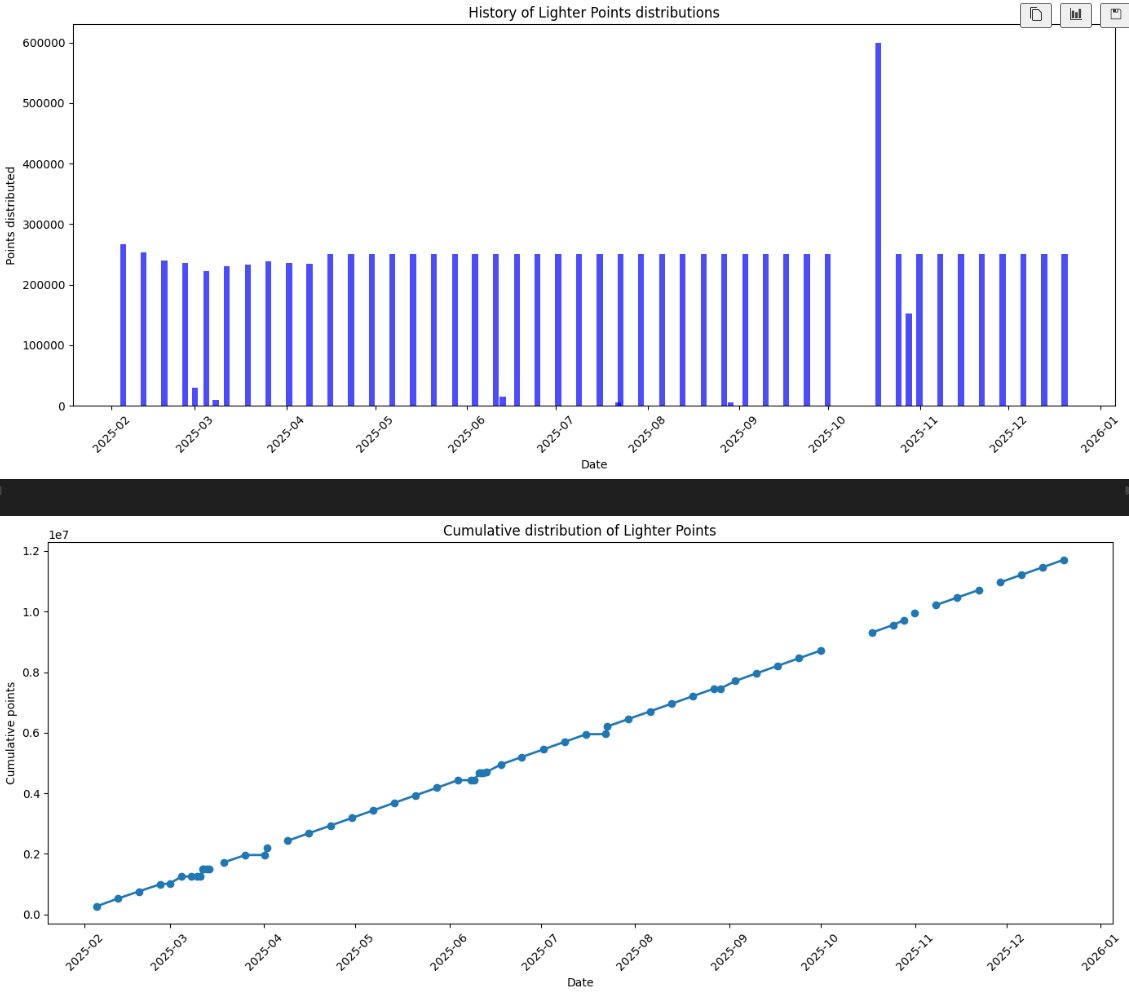Image resolution: width=1129 pixels, height=996 pixels.
Task: Click the roughly 150000 bar near 2025-11
Action: [909, 360]
